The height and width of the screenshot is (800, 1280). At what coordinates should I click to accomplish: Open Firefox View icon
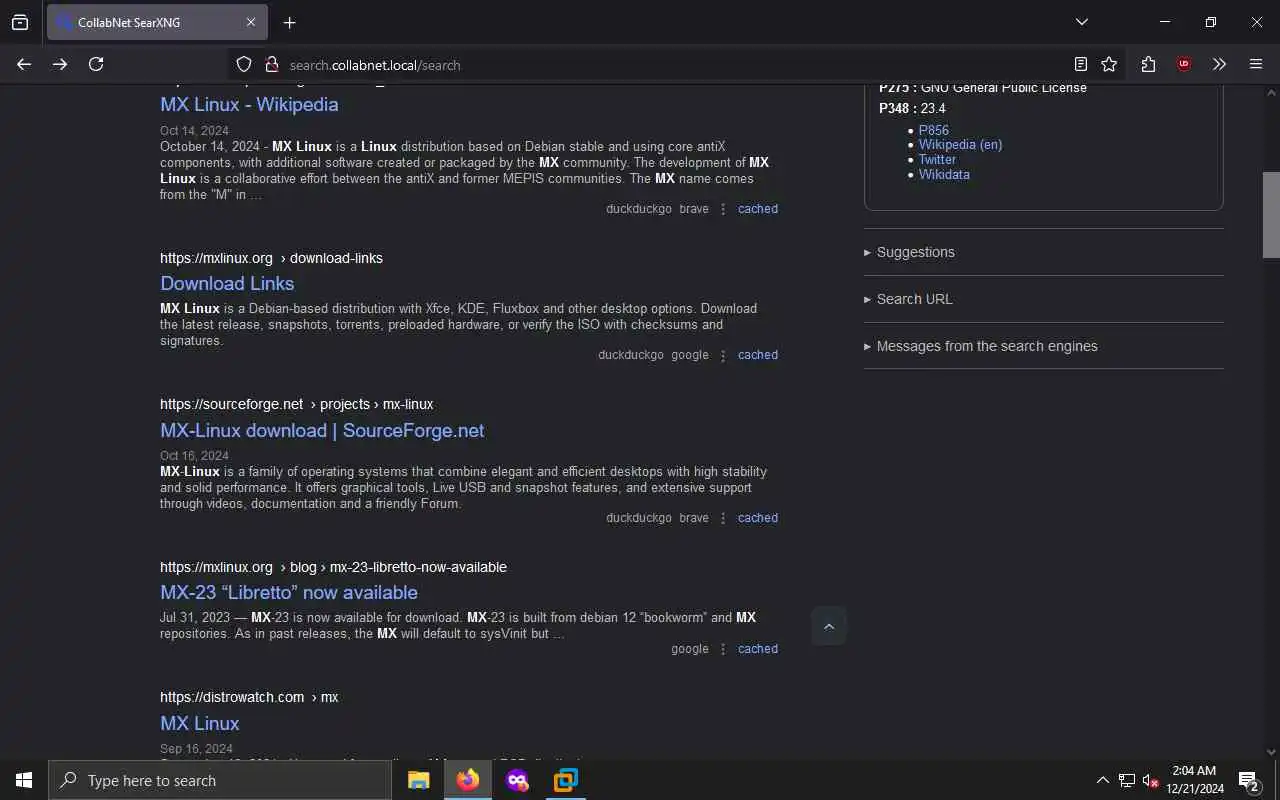[x=20, y=22]
